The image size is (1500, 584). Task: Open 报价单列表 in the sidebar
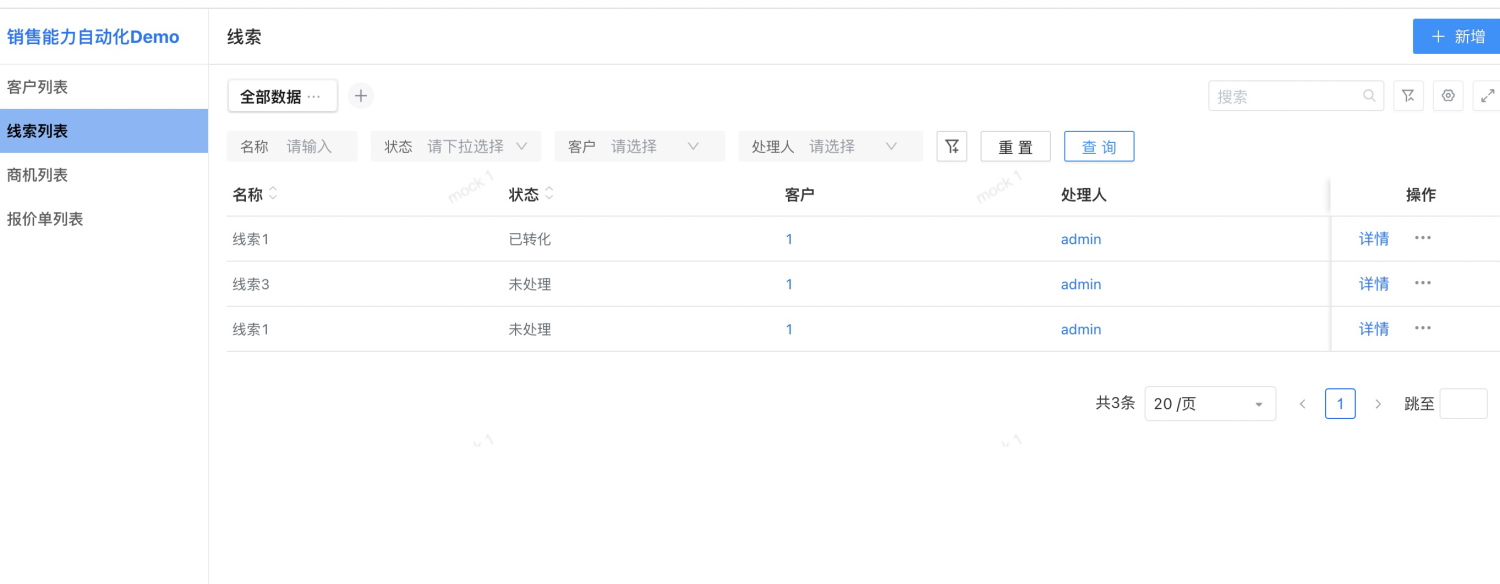point(104,219)
